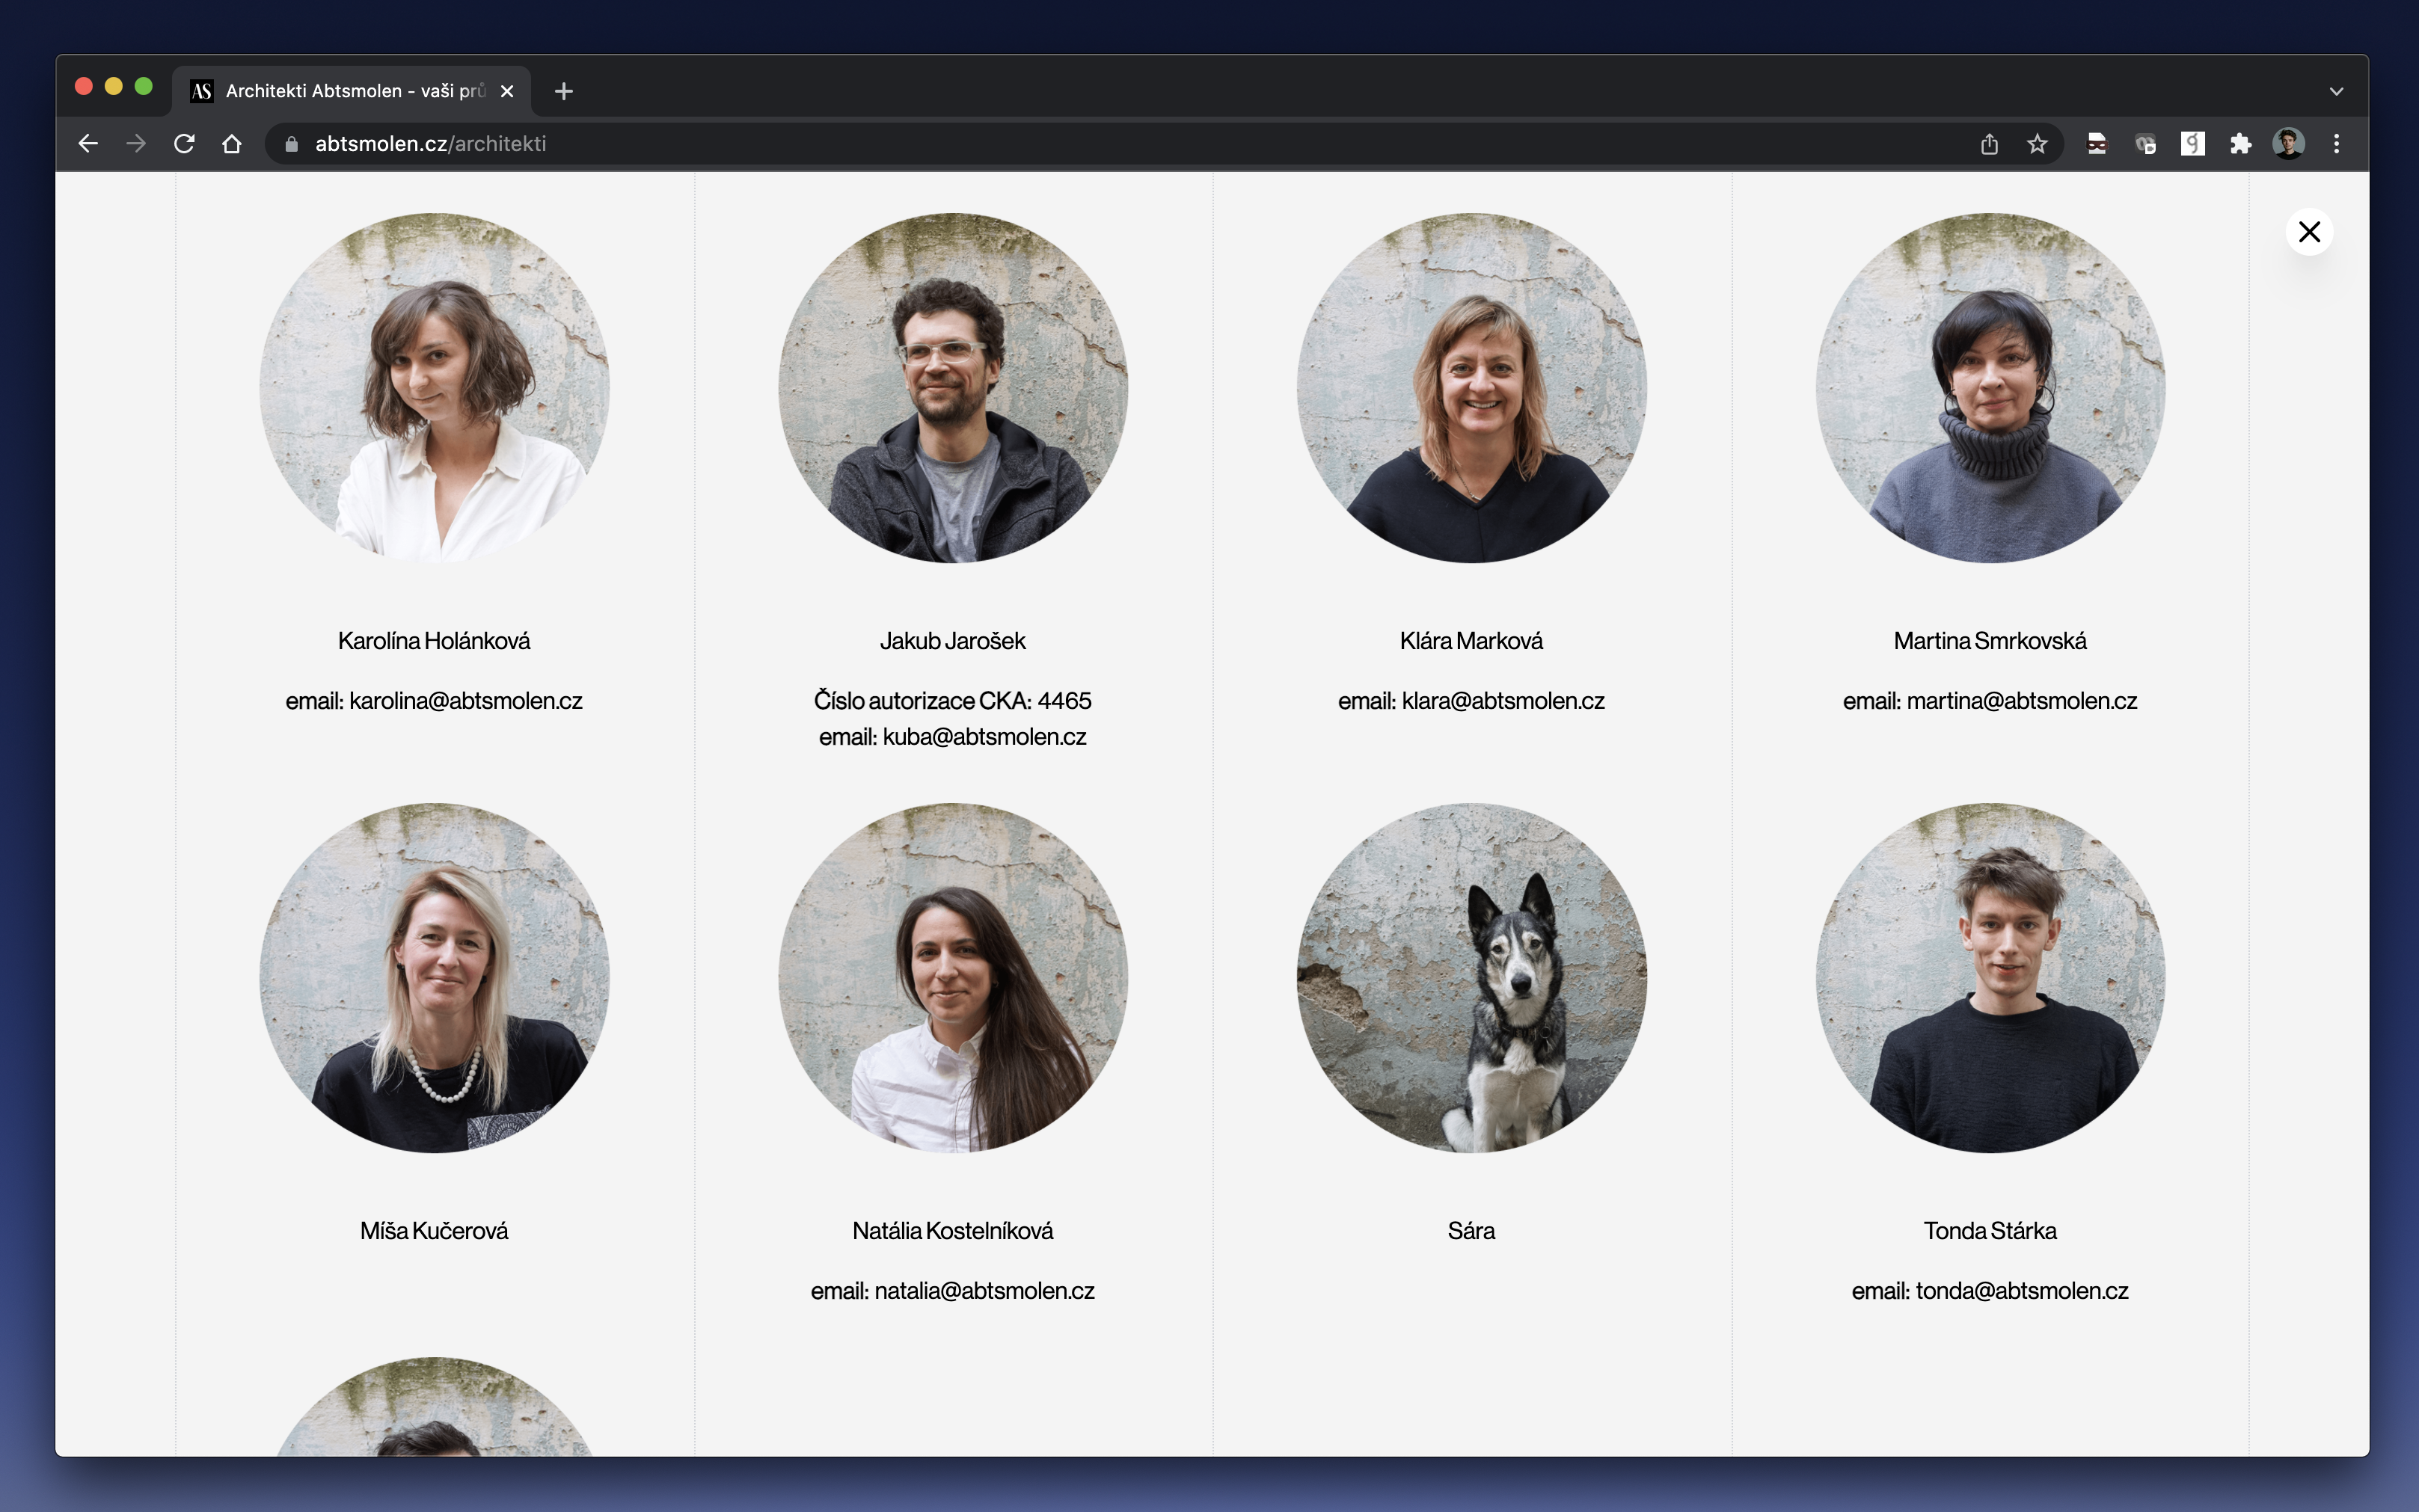Open the first extension icon after the address bar
Viewport: 2419px width, 1512px height.
pyautogui.click(x=2097, y=144)
